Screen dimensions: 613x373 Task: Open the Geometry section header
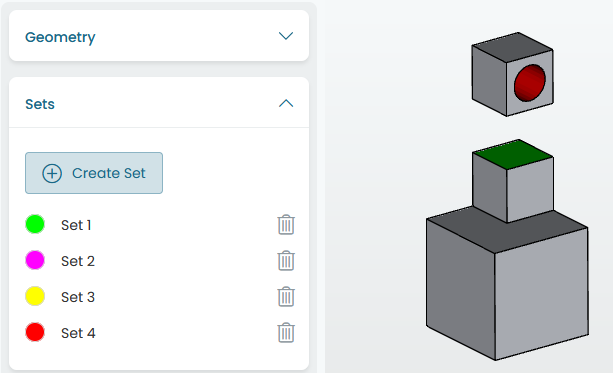coord(159,36)
